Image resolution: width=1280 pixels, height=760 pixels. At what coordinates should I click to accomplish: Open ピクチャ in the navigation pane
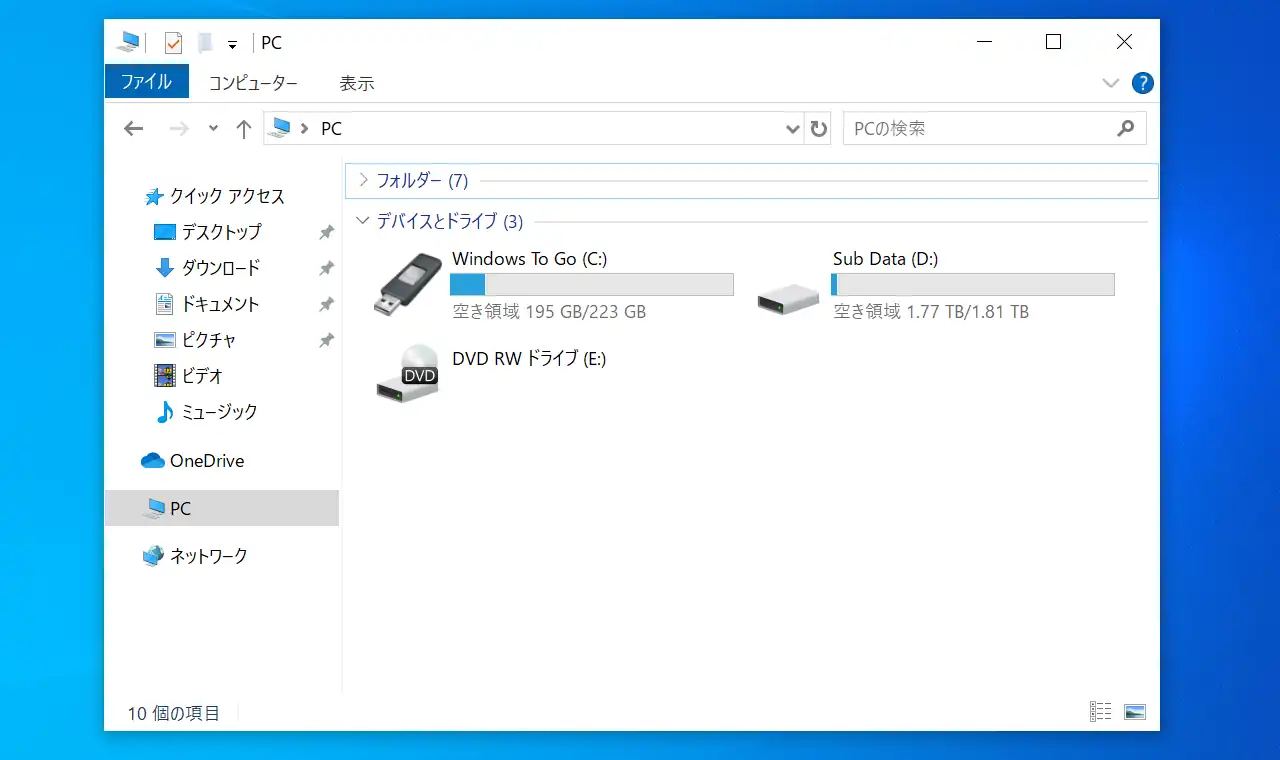click(x=209, y=340)
